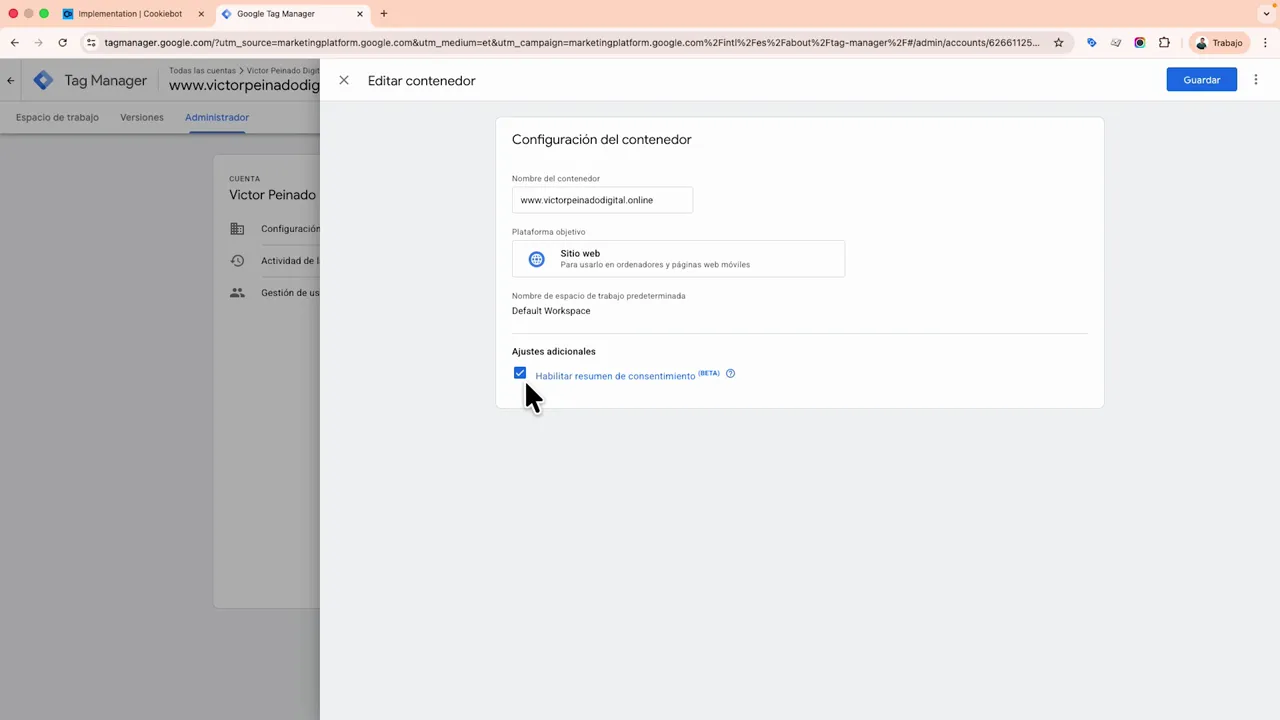
Task: View site information icon in address bar
Action: click(91, 43)
